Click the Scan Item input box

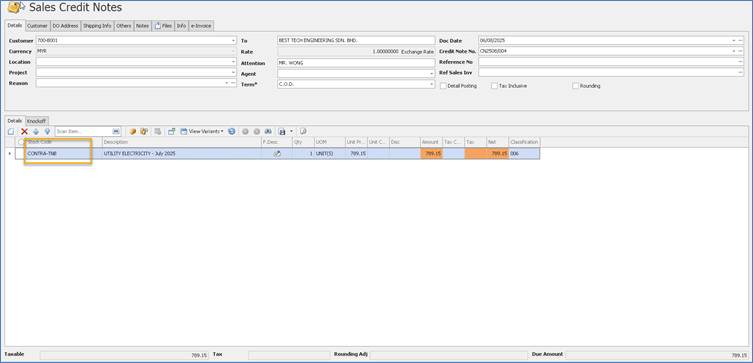point(84,131)
